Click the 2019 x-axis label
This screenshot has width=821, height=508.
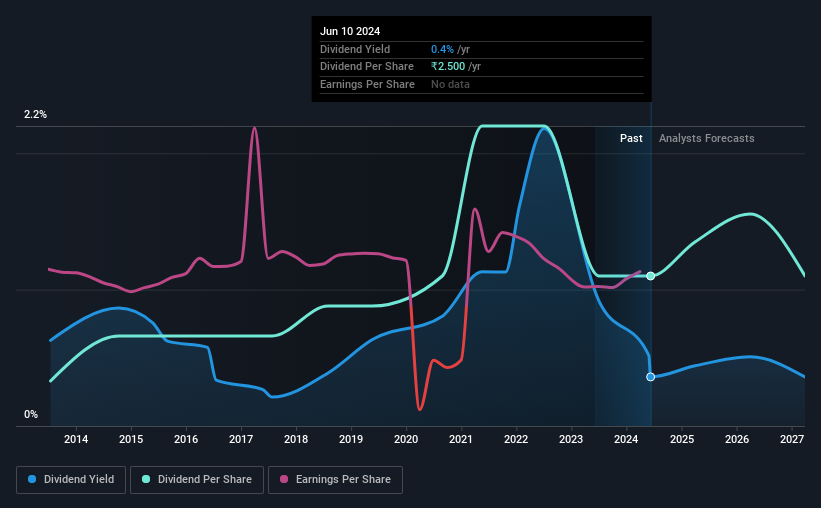coord(351,439)
